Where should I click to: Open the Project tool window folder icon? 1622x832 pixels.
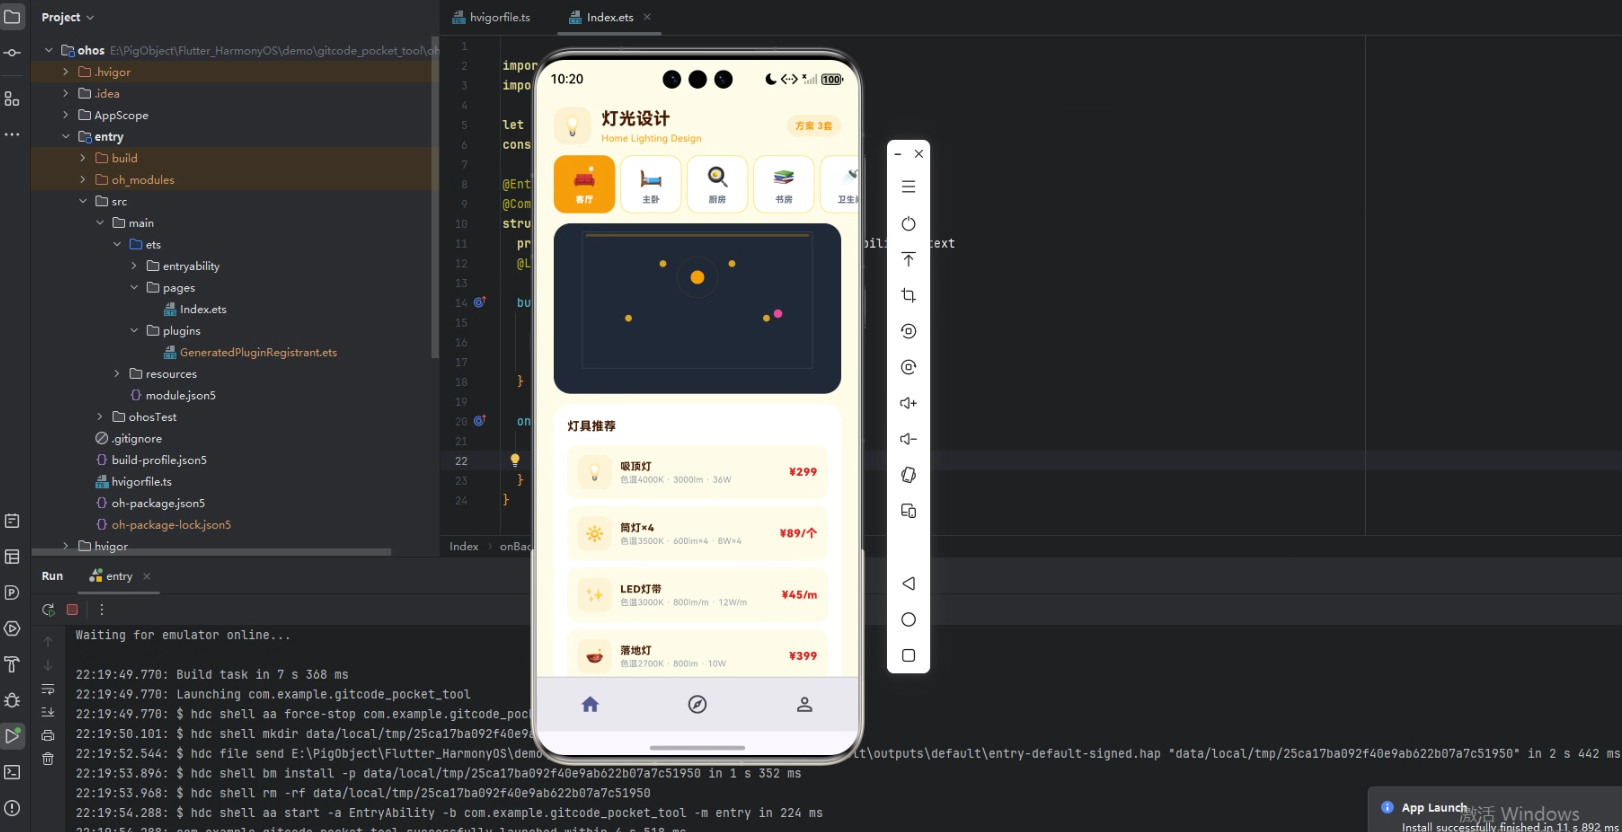coord(12,17)
